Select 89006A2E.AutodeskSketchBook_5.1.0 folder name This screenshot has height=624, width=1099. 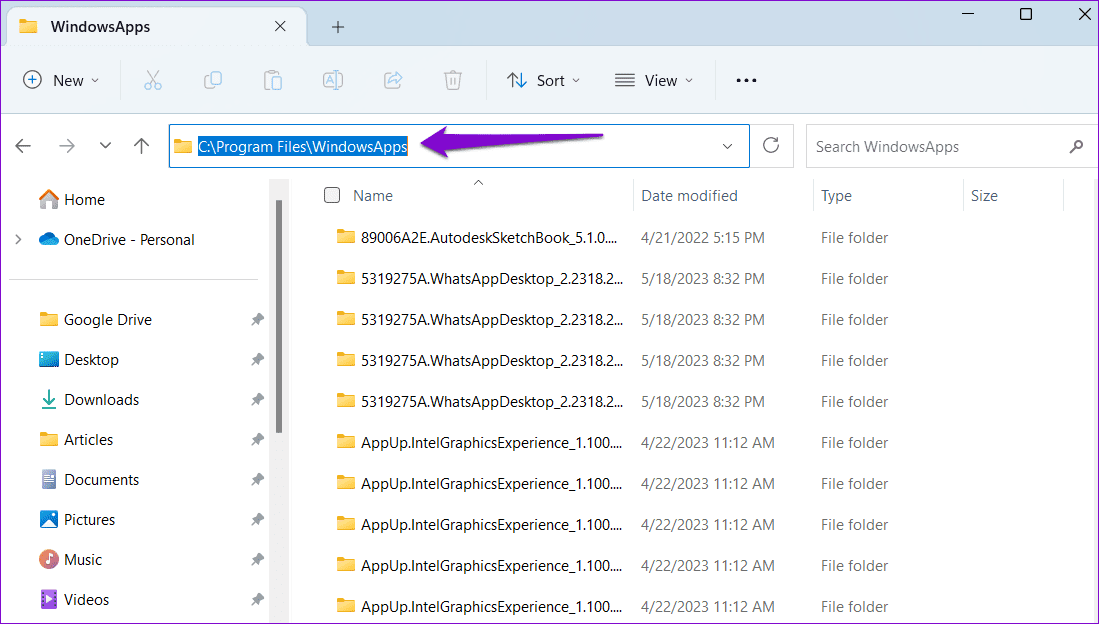click(x=489, y=238)
